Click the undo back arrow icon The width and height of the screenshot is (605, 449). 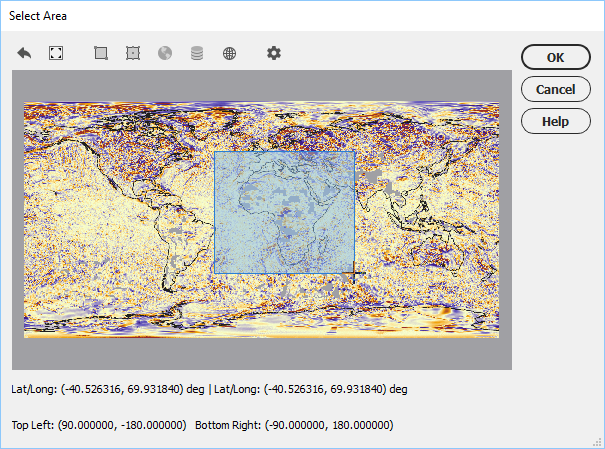tap(24, 53)
